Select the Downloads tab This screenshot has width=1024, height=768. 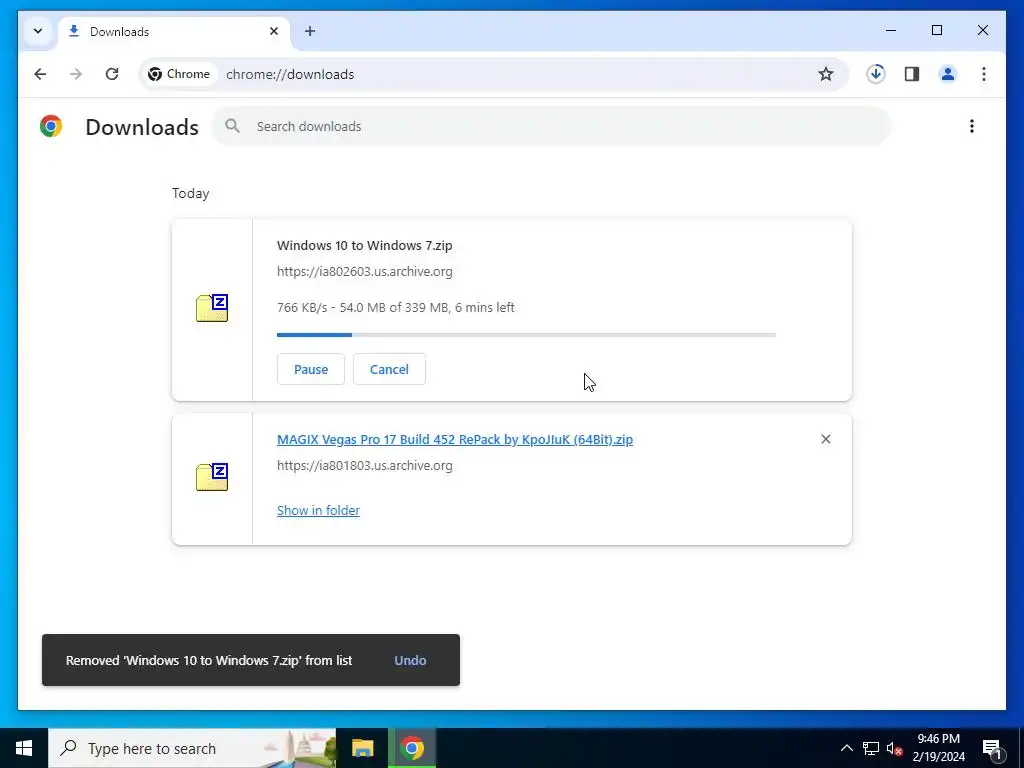point(174,31)
